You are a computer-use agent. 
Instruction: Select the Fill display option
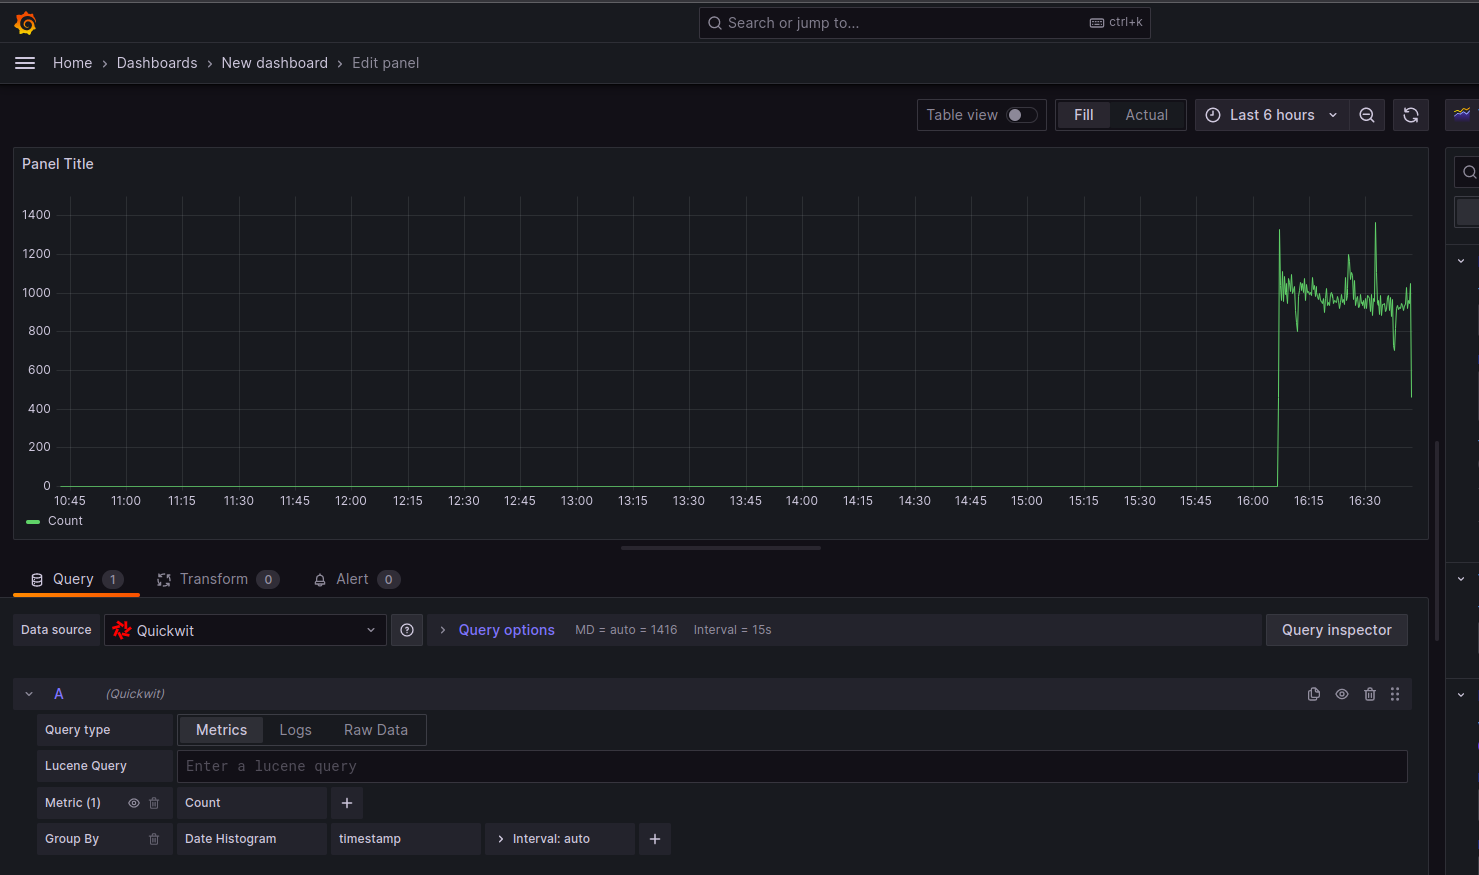pyautogui.click(x=1084, y=115)
